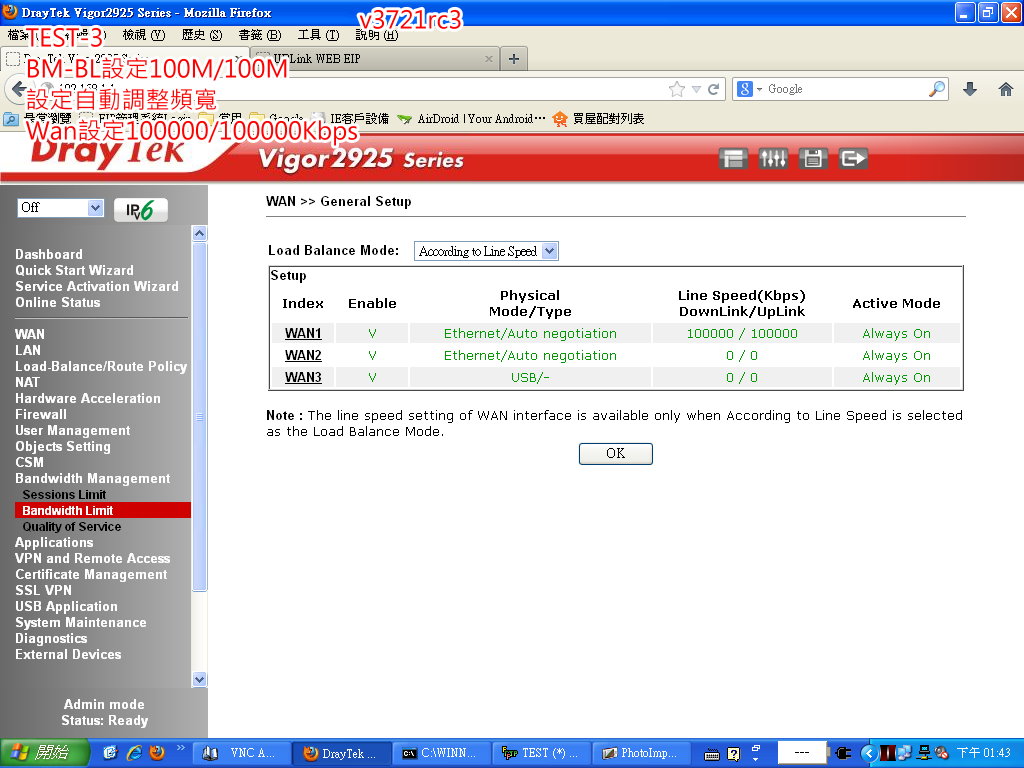Open URL history dropdown arrow
Image resolution: width=1024 pixels, height=768 pixels.
697,89
